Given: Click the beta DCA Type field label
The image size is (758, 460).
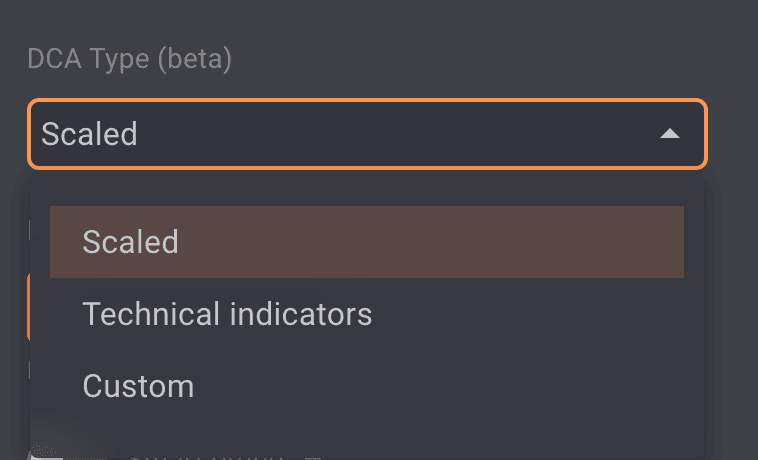Looking at the screenshot, I should 129,60.
